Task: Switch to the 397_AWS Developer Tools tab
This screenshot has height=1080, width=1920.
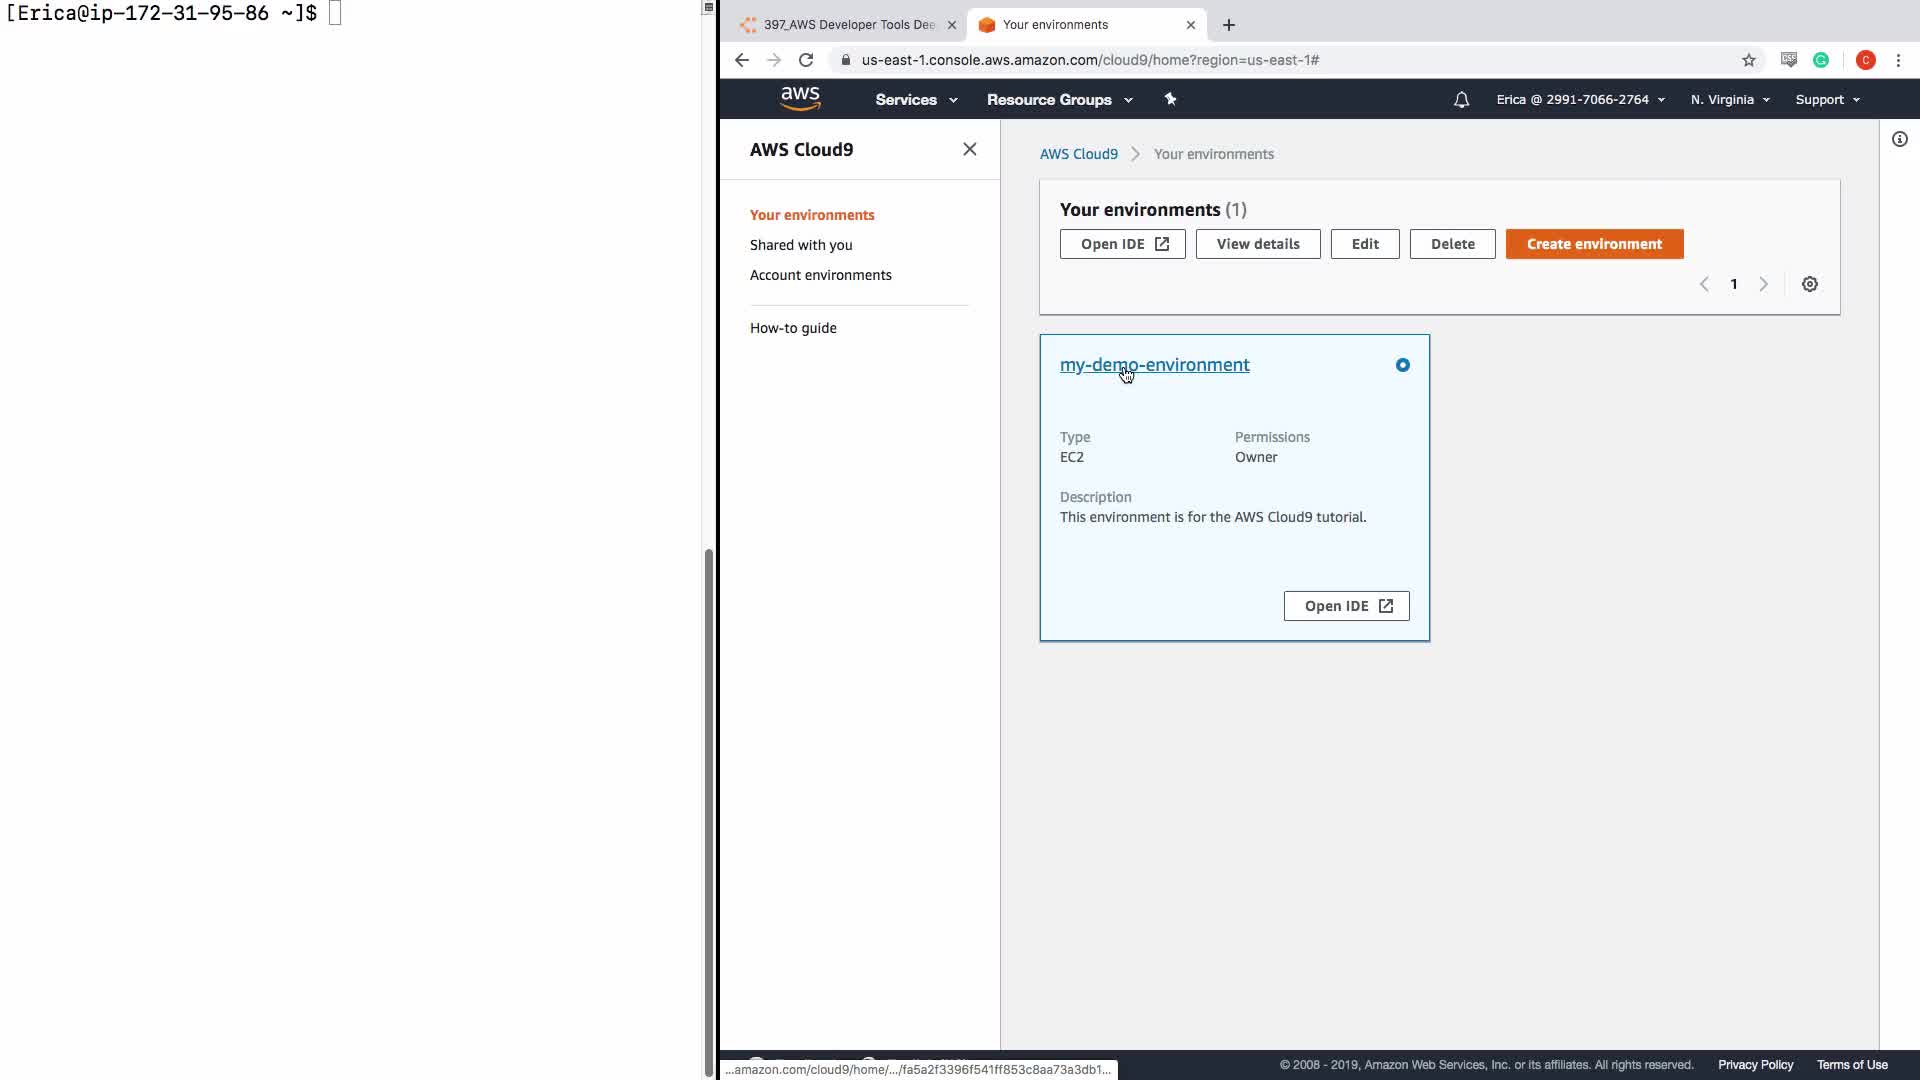Action: [848, 25]
